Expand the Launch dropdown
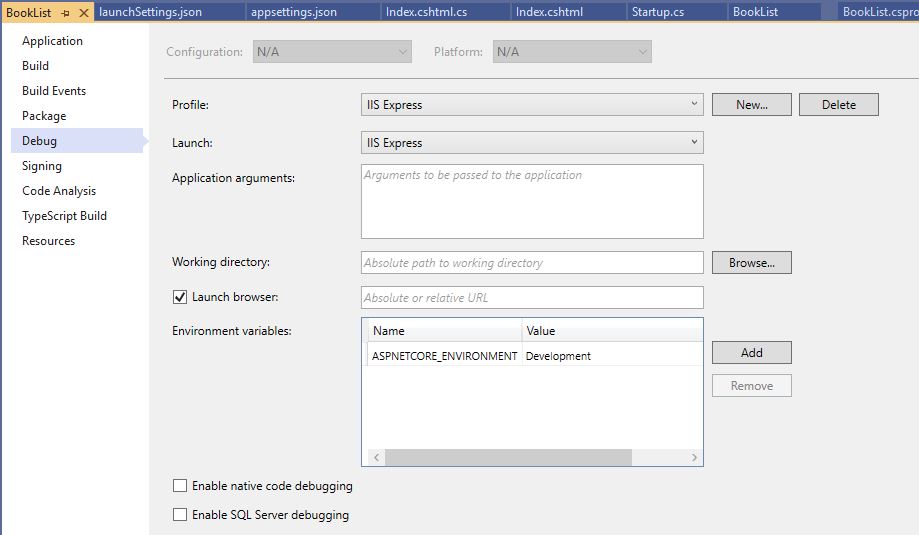This screenshot has width=919, height=535. pyautogui.click(x=532, y=142)
